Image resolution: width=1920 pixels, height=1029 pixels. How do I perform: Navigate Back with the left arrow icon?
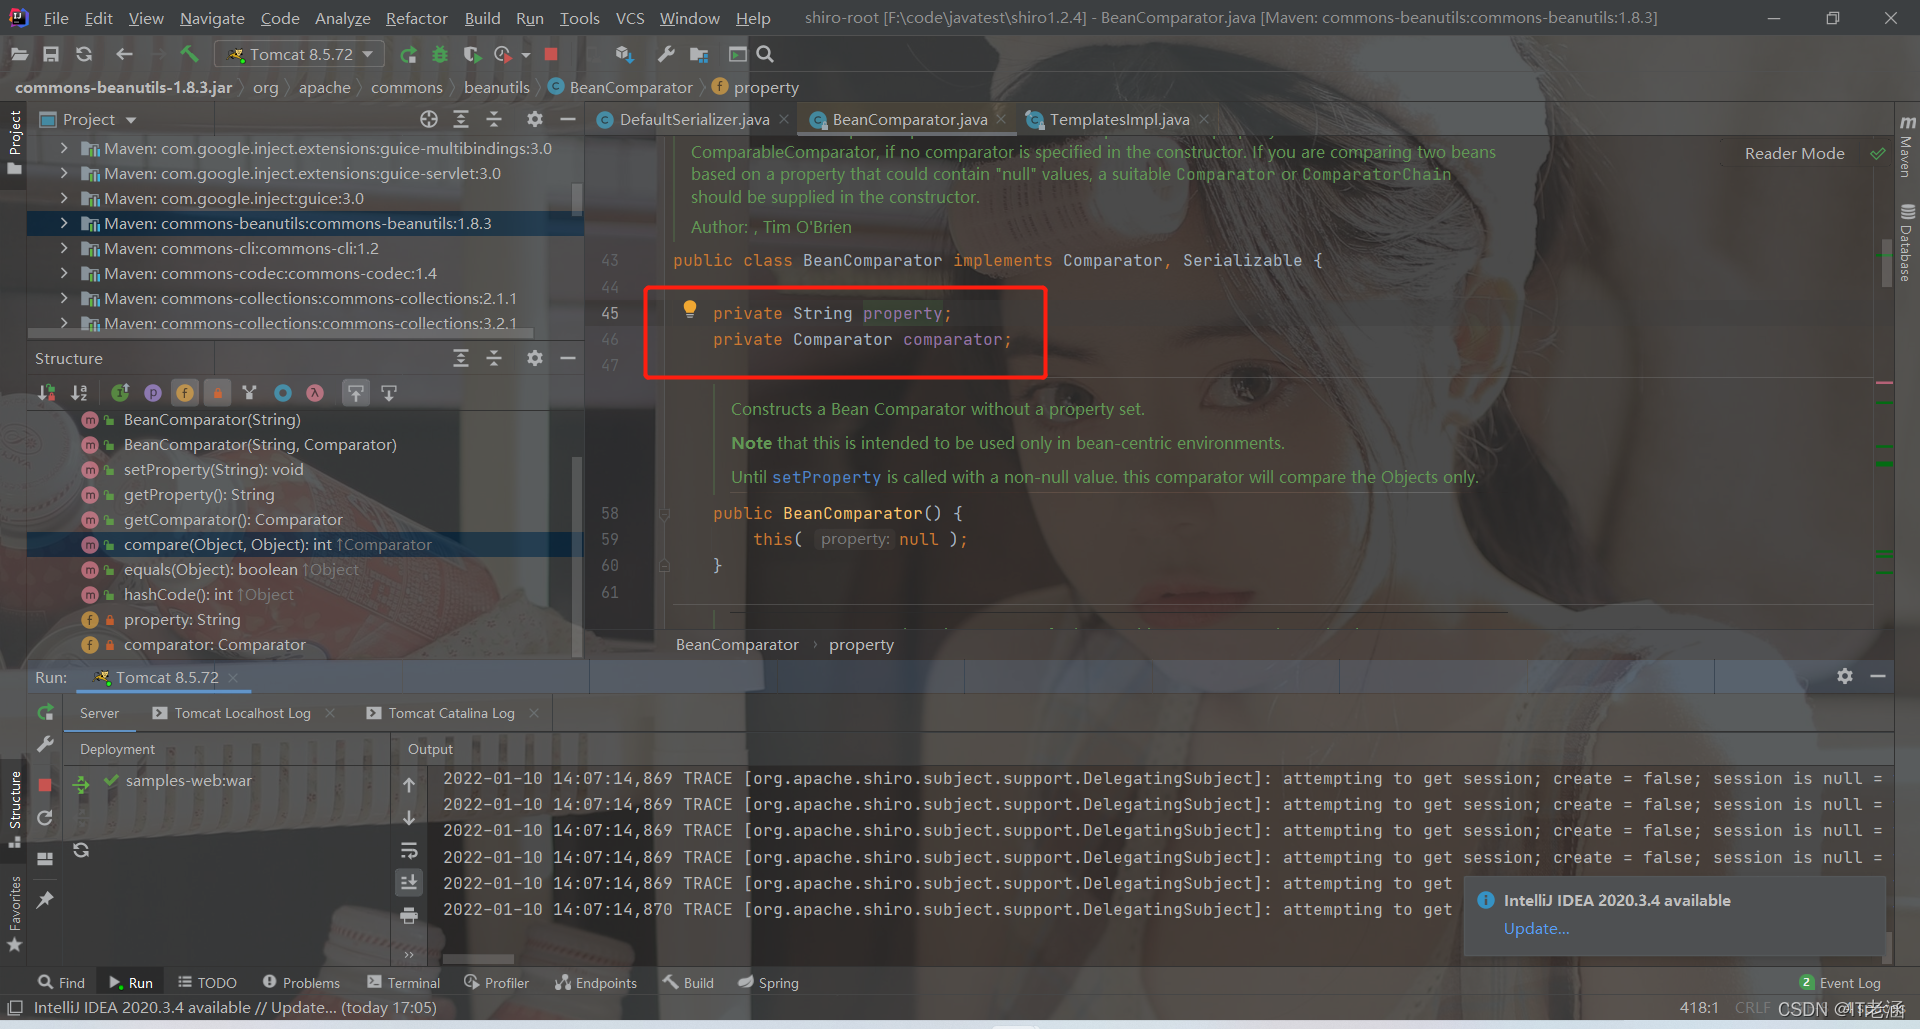pyautogui.click(x=124, y=54)
